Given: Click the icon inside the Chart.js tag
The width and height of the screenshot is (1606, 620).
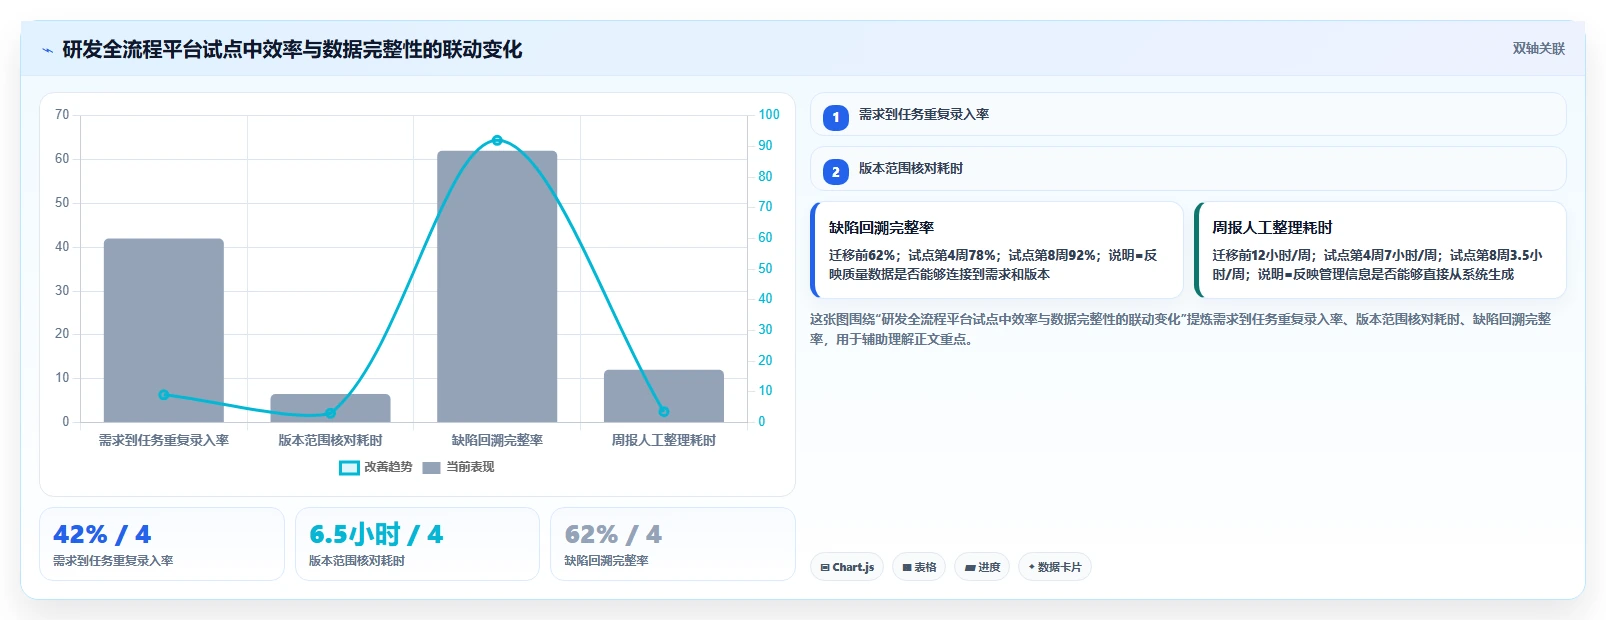Looking at the screenshot, I should pos(825,567).
